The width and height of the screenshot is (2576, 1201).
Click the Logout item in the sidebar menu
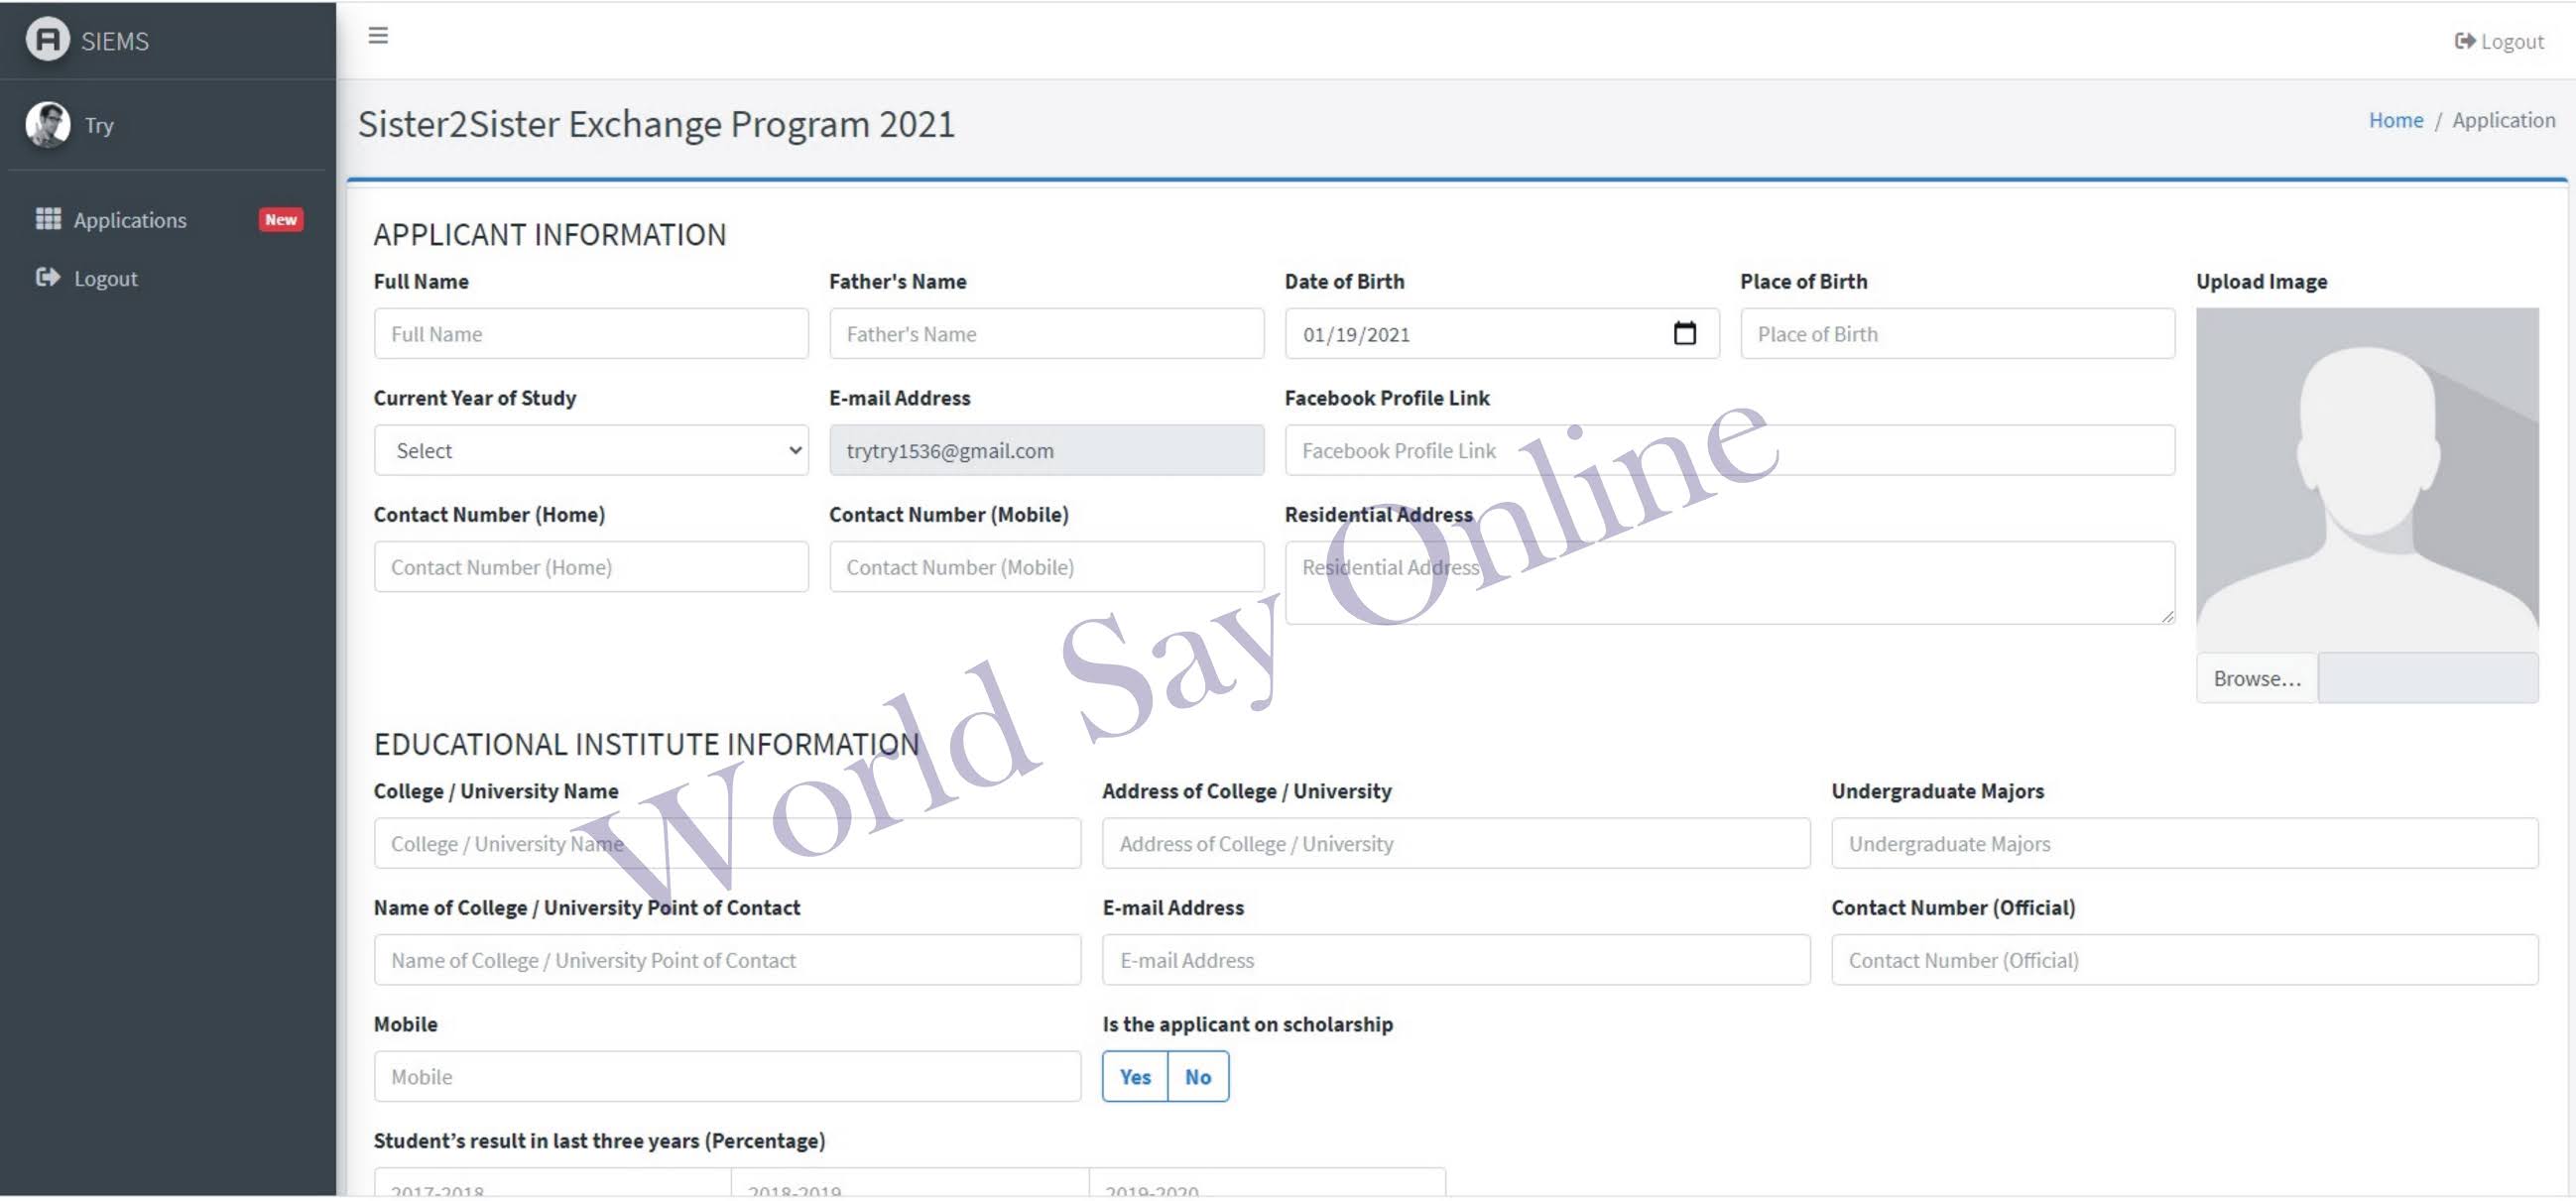tap(105, 279)
